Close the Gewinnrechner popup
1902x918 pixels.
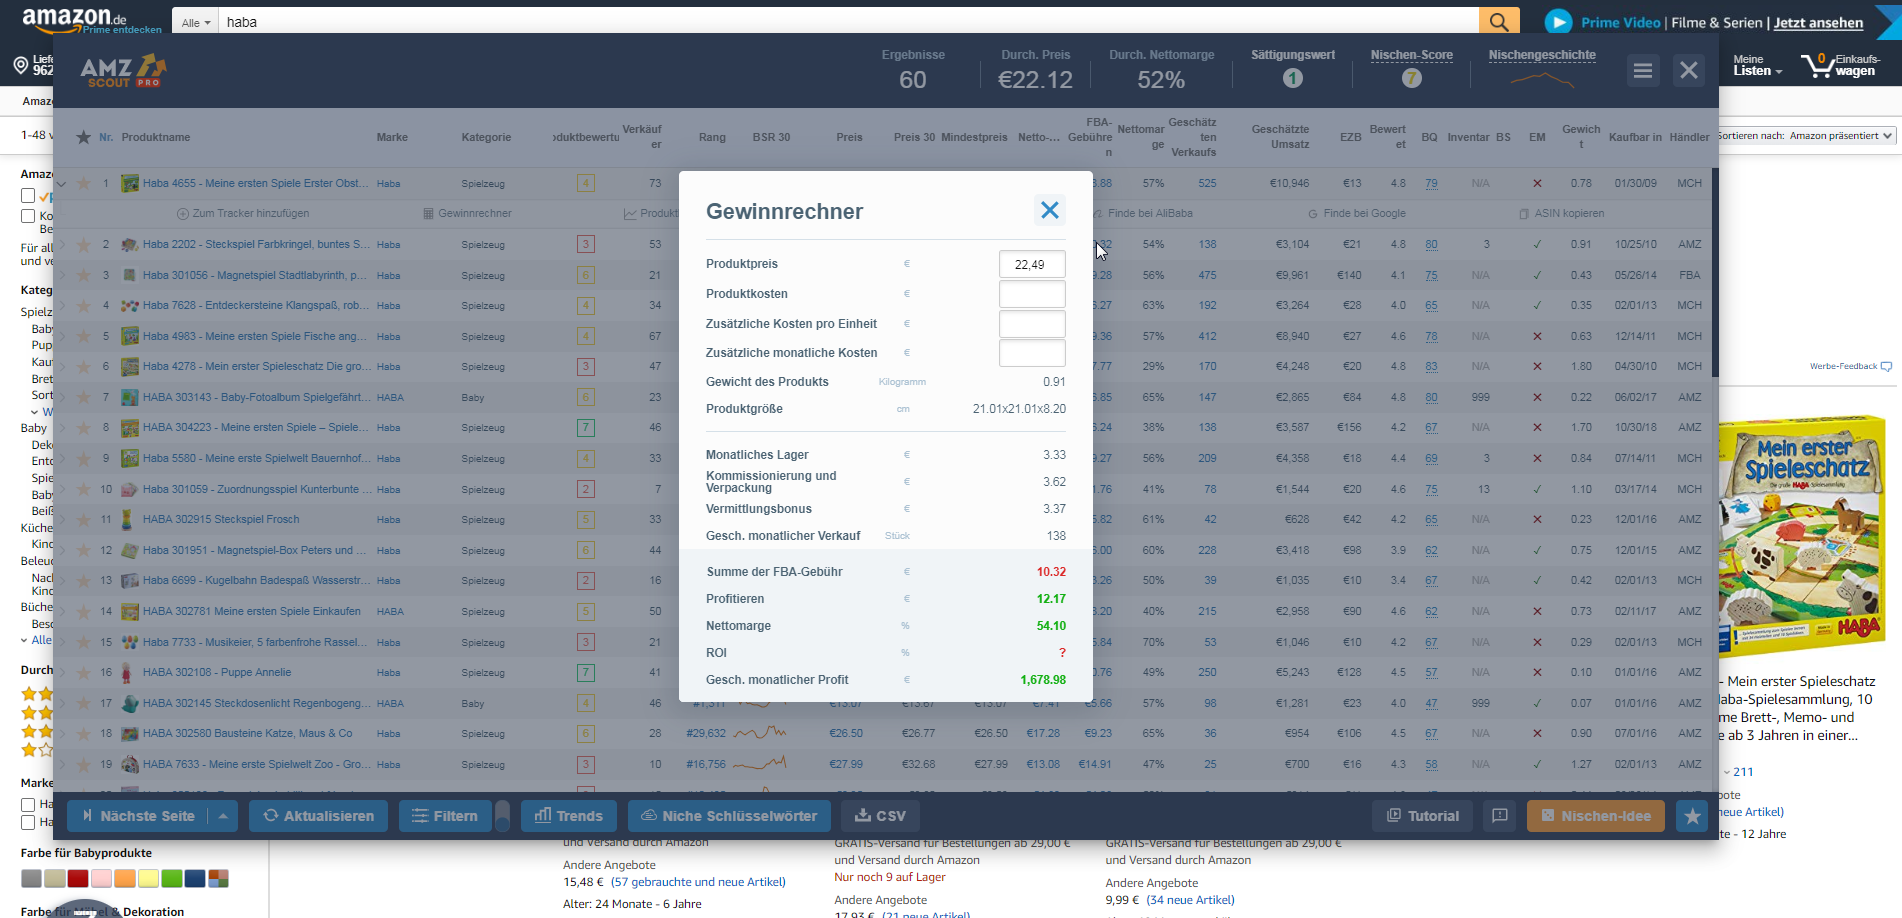coord(1049,210)
